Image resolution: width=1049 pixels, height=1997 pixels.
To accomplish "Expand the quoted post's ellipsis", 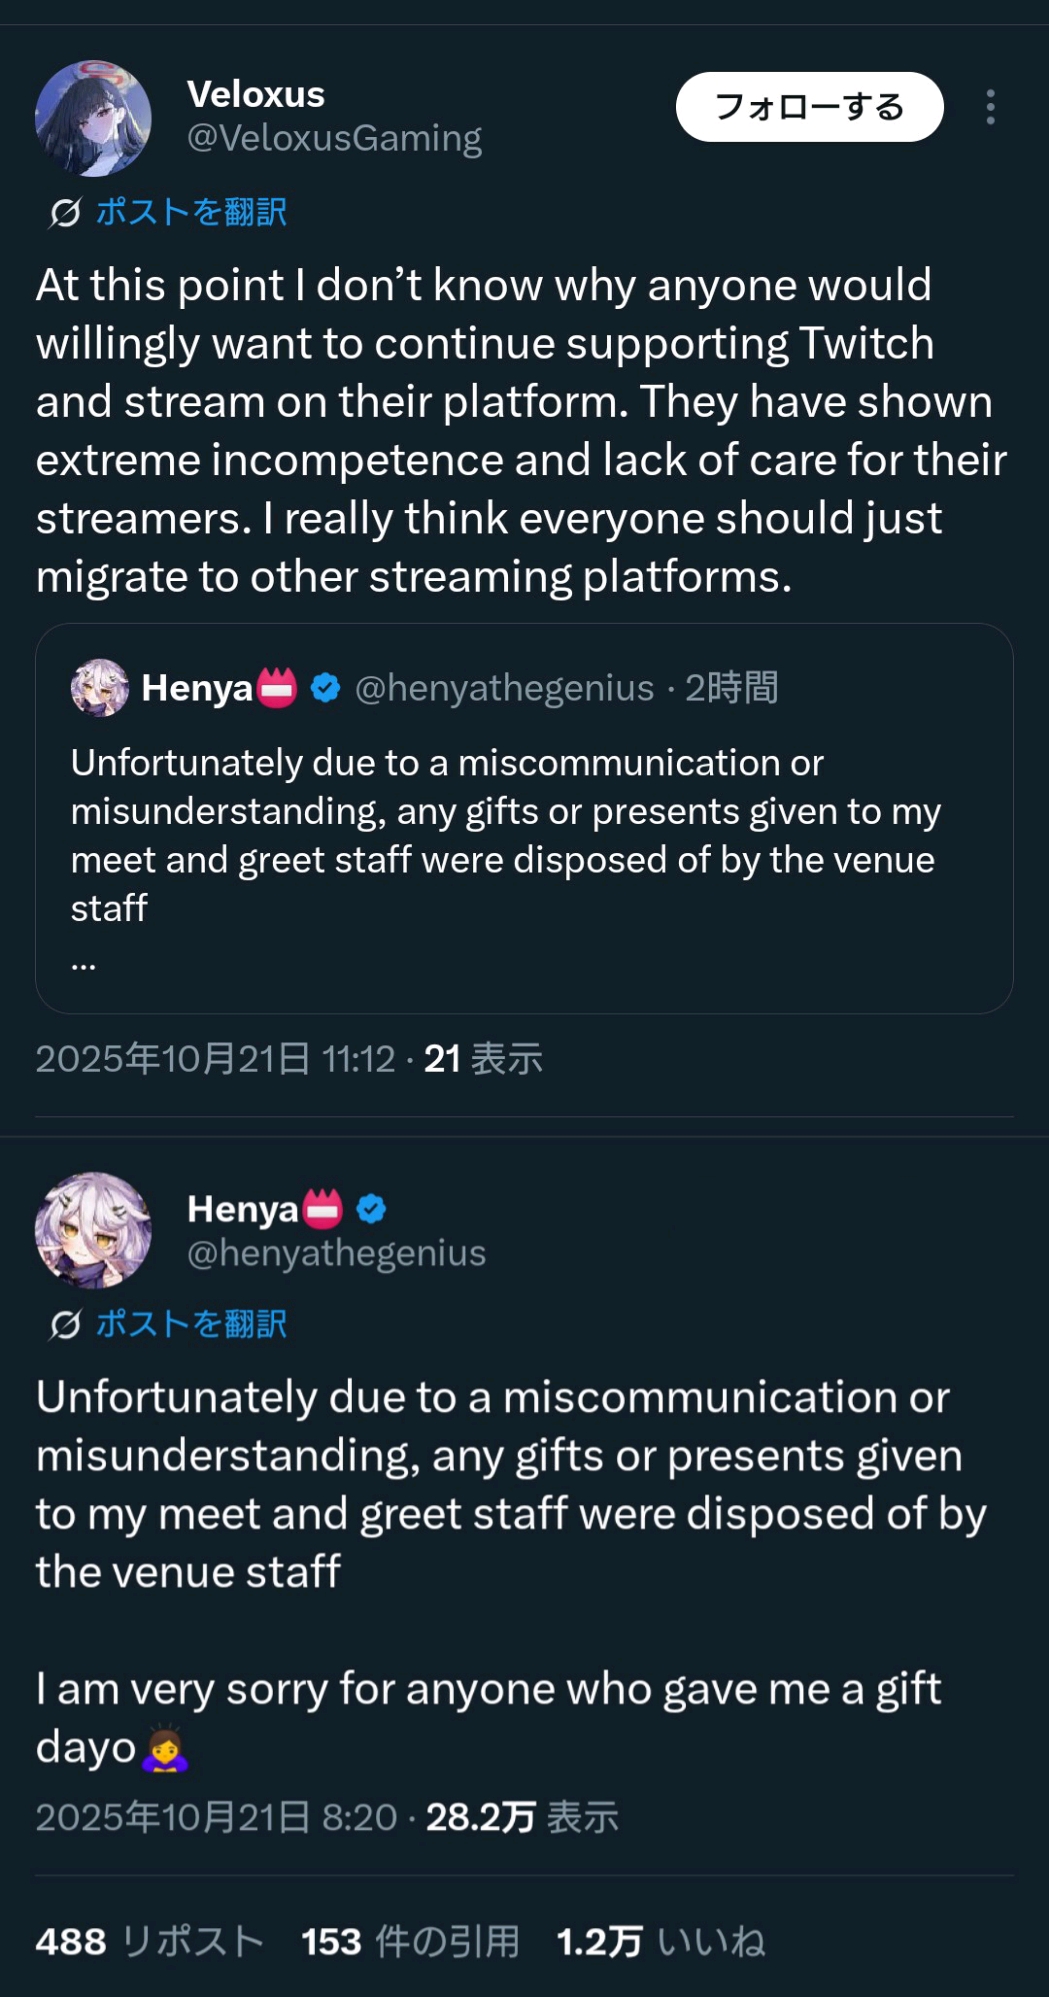I will pyautogui.click(x=84, y=965).
